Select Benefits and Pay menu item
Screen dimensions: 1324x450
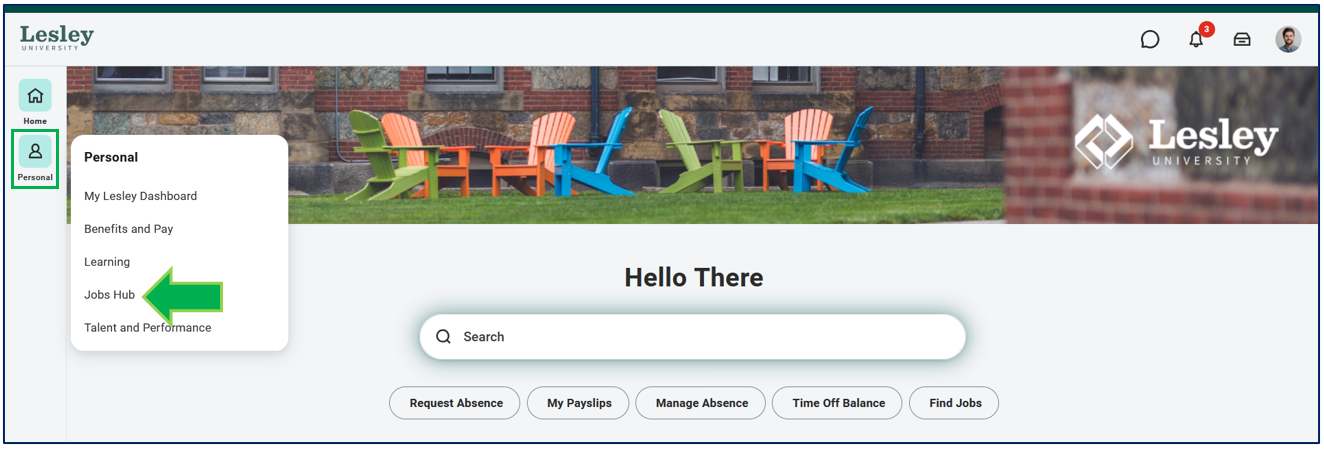[128, 229]
